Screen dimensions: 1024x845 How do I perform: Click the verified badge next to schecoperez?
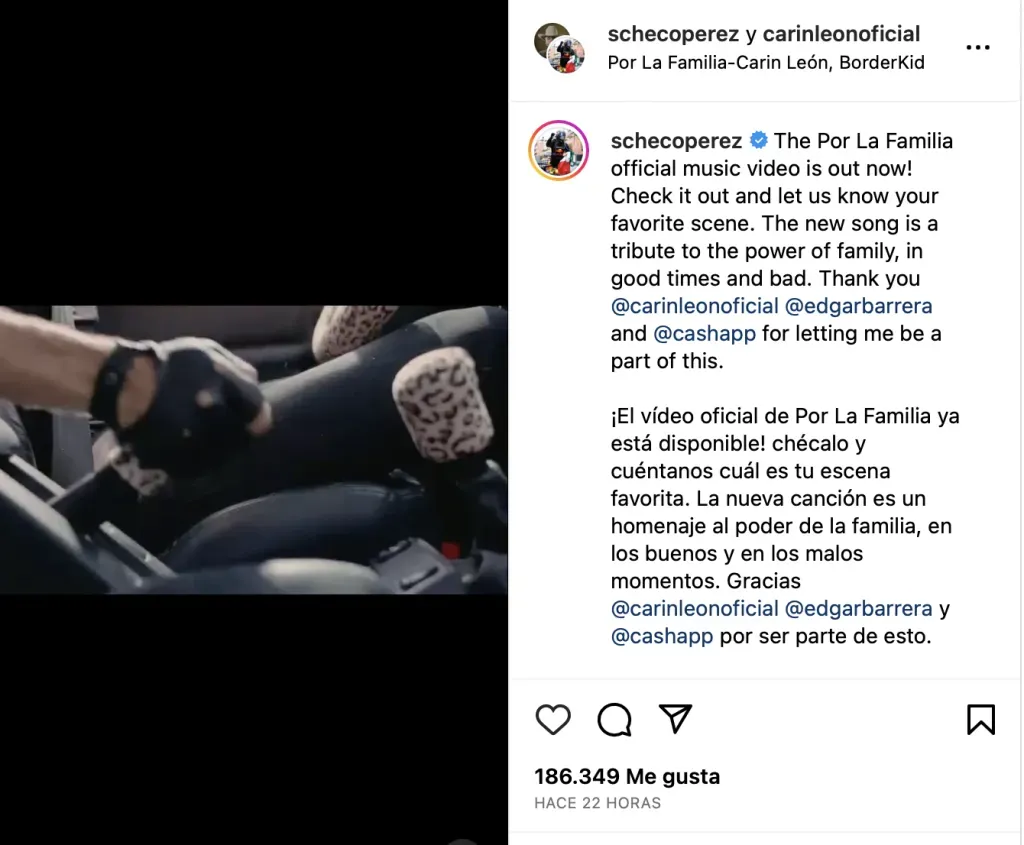758,140
